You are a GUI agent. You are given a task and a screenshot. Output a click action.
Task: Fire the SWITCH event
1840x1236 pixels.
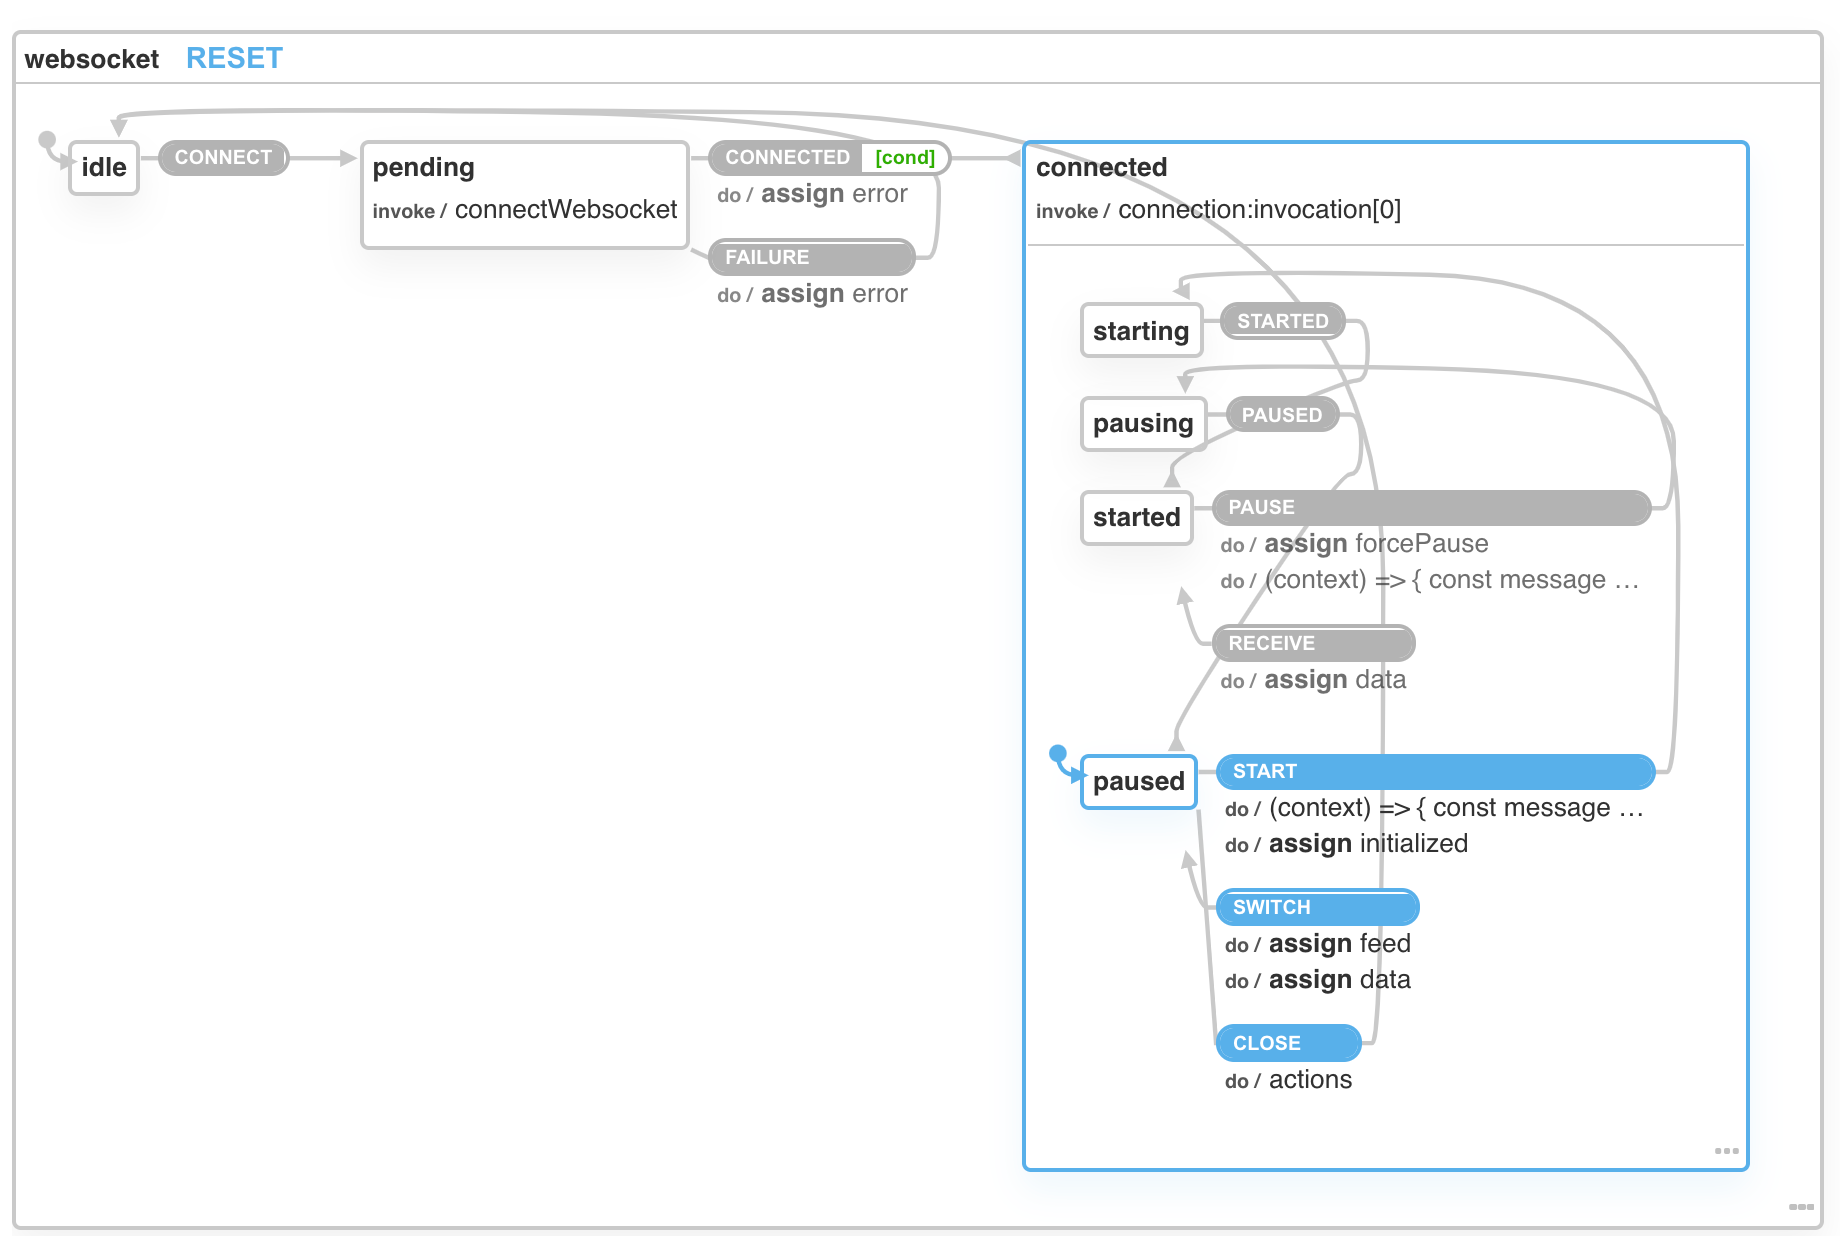pos(1316,907)
